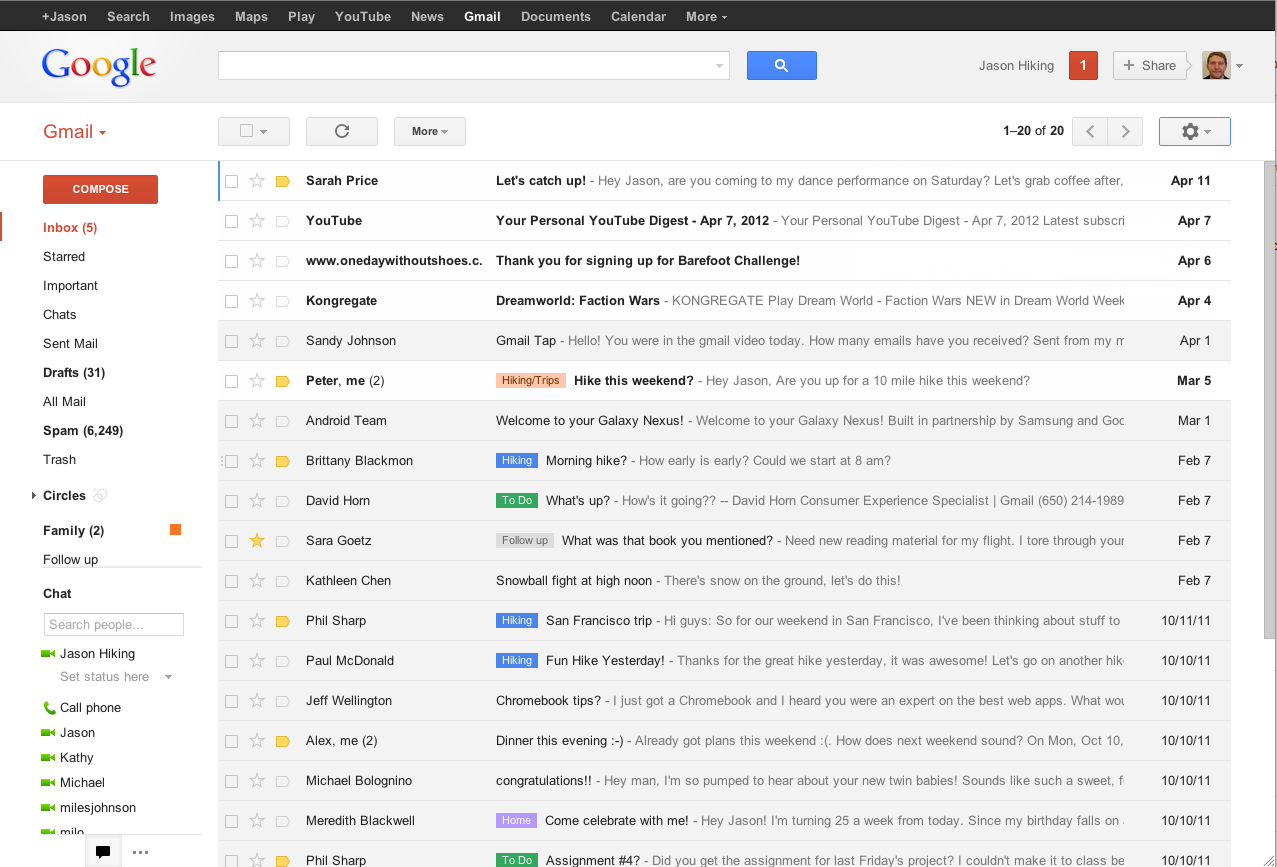
Task: Check the David Horn email box
Action: coord(231,501)
